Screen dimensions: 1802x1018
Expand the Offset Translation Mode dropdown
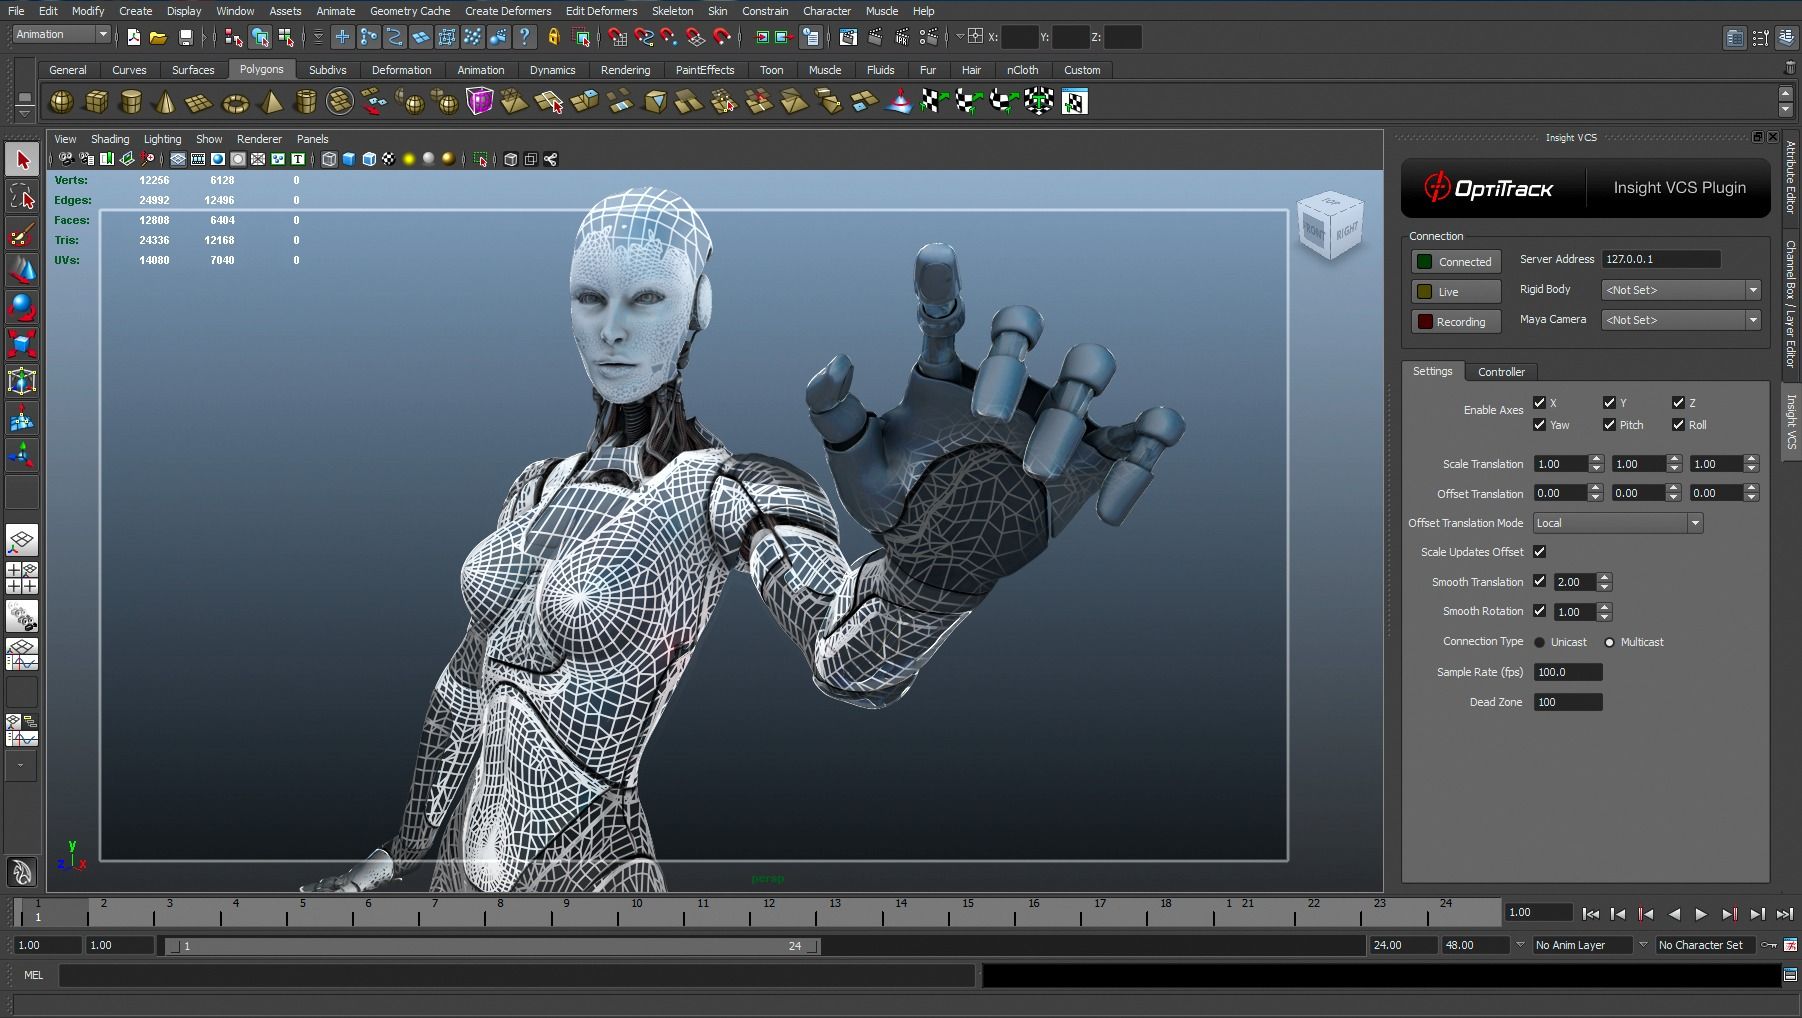tap(1617, 523)
